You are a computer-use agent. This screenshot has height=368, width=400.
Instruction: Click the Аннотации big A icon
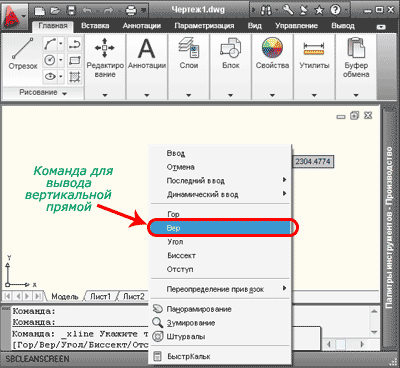(147, 48)
